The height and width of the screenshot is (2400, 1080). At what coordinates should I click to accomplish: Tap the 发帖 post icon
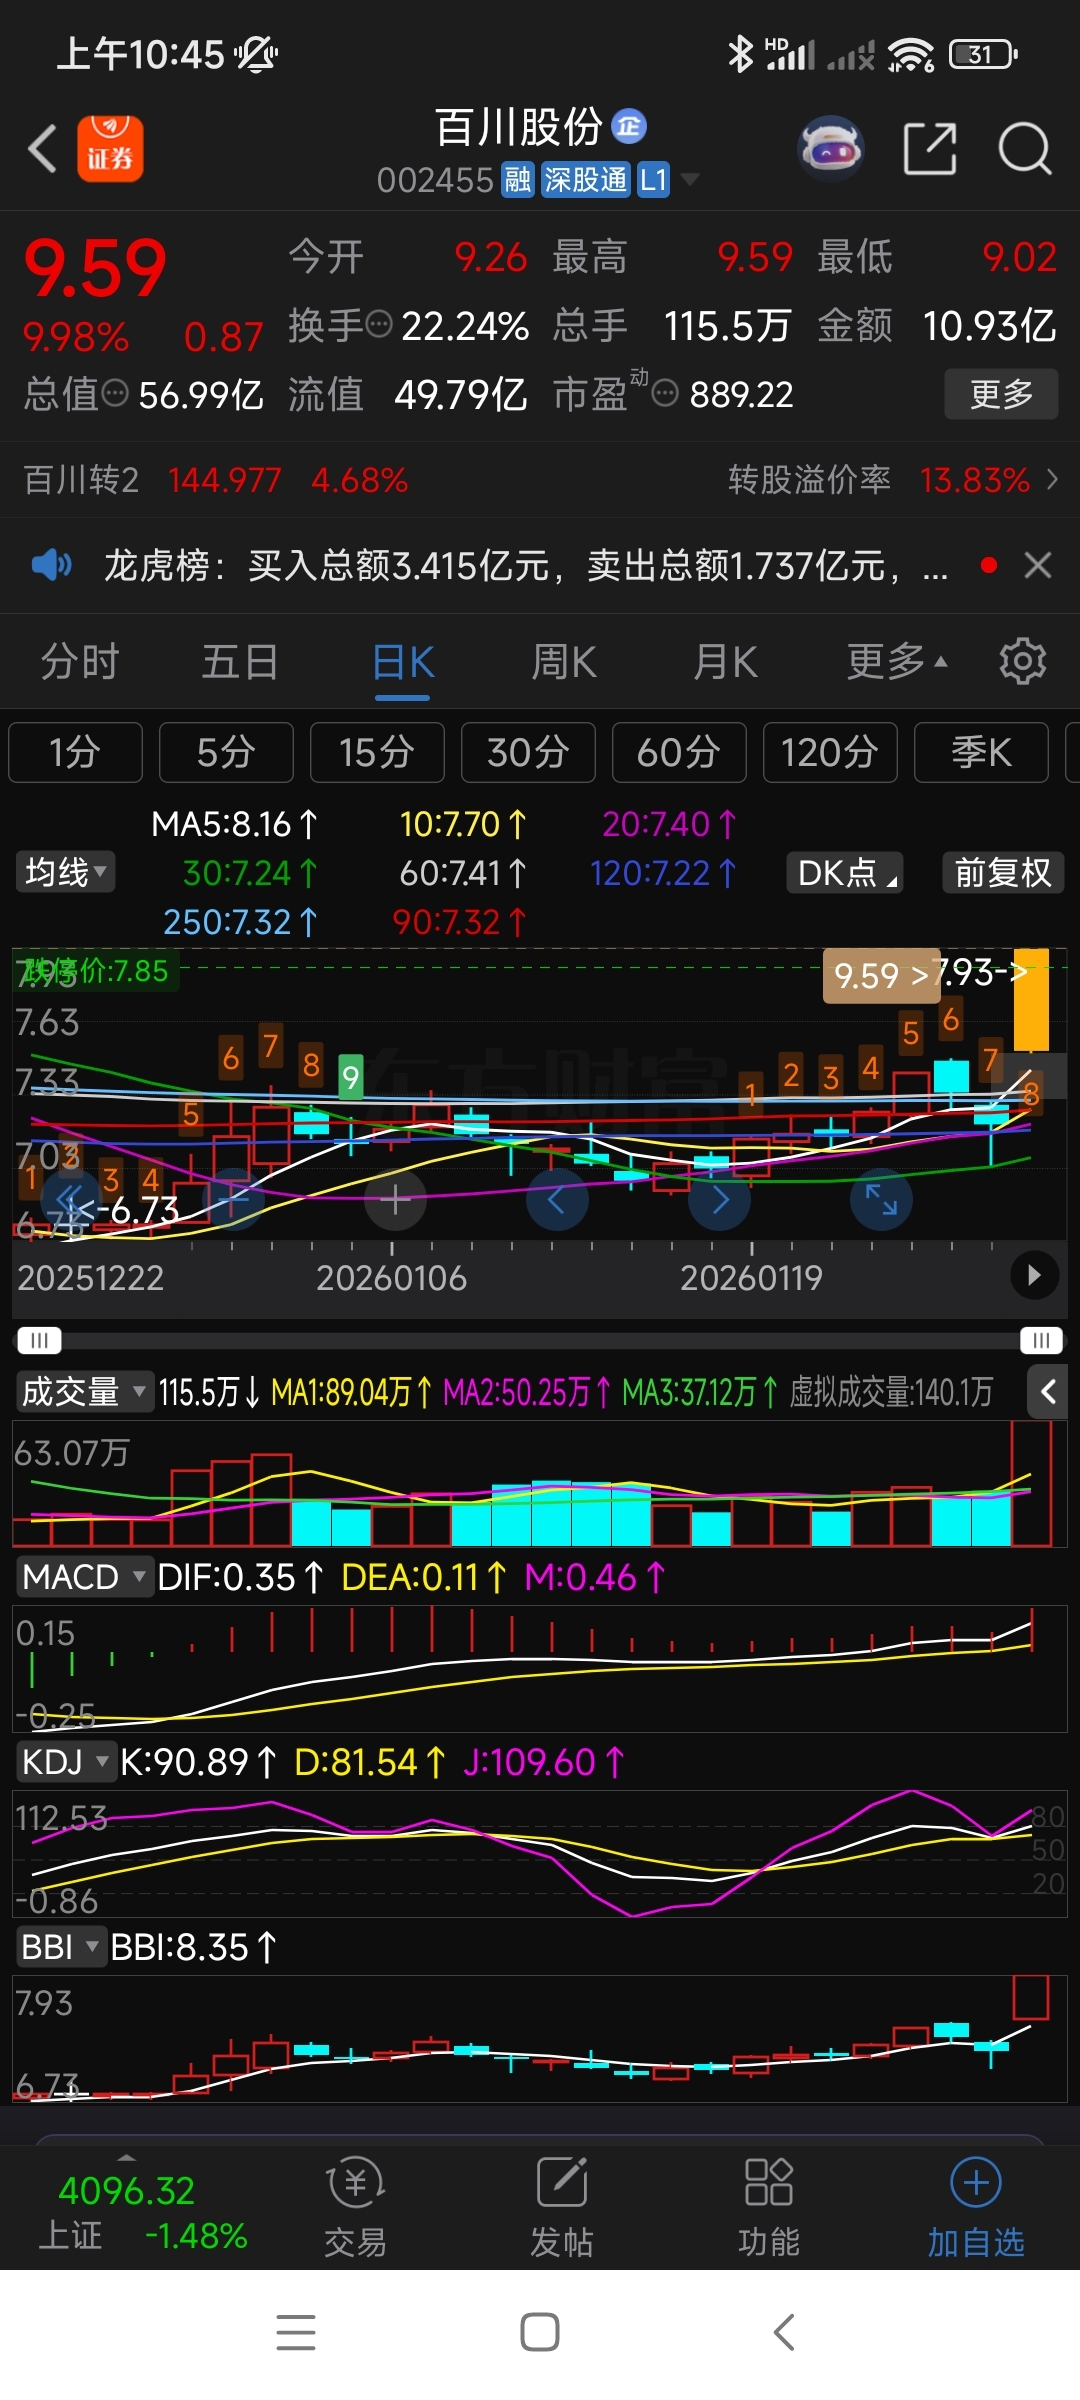click(x=562, y=2208)
